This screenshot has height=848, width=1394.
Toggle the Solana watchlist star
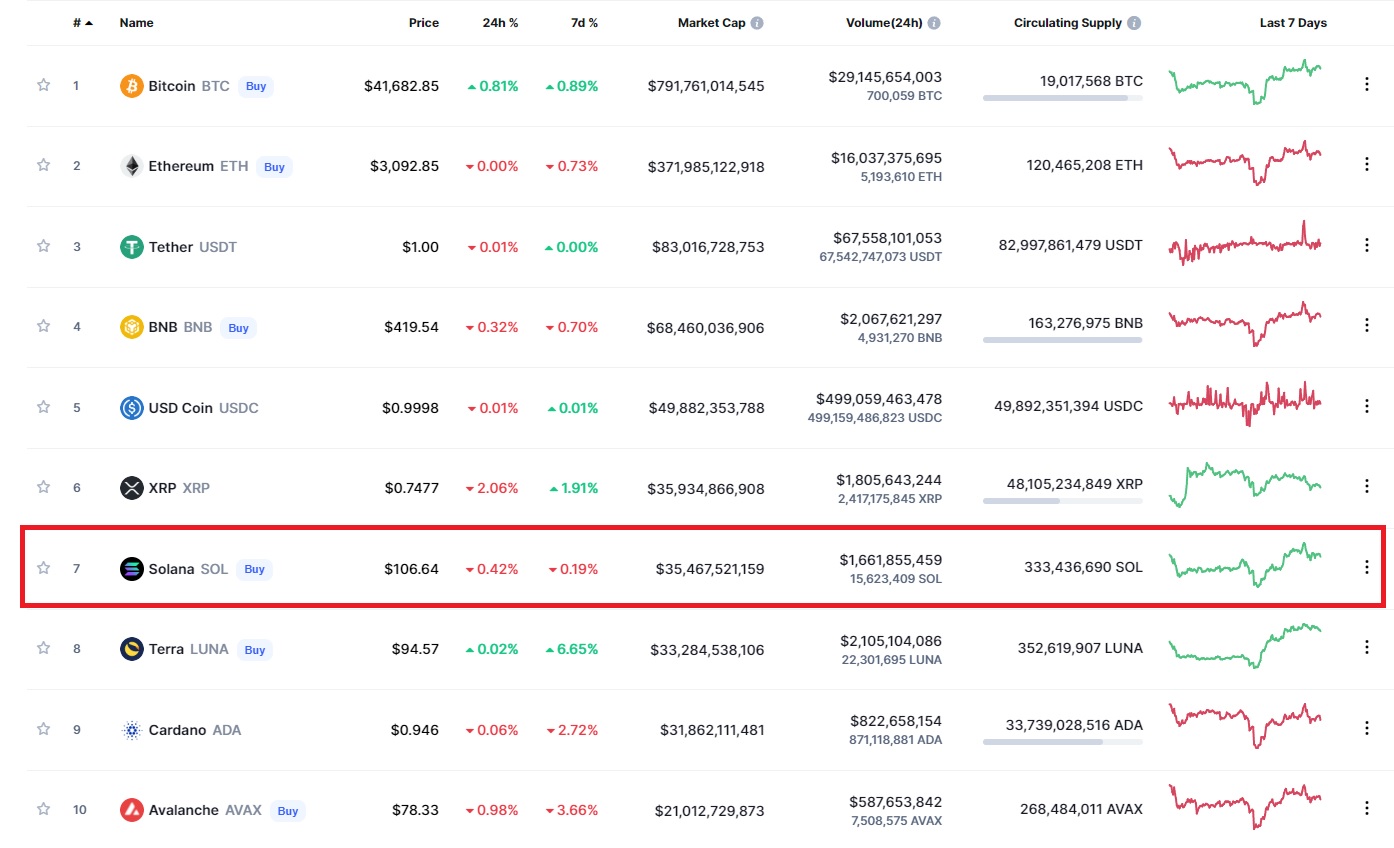[43, 568]
